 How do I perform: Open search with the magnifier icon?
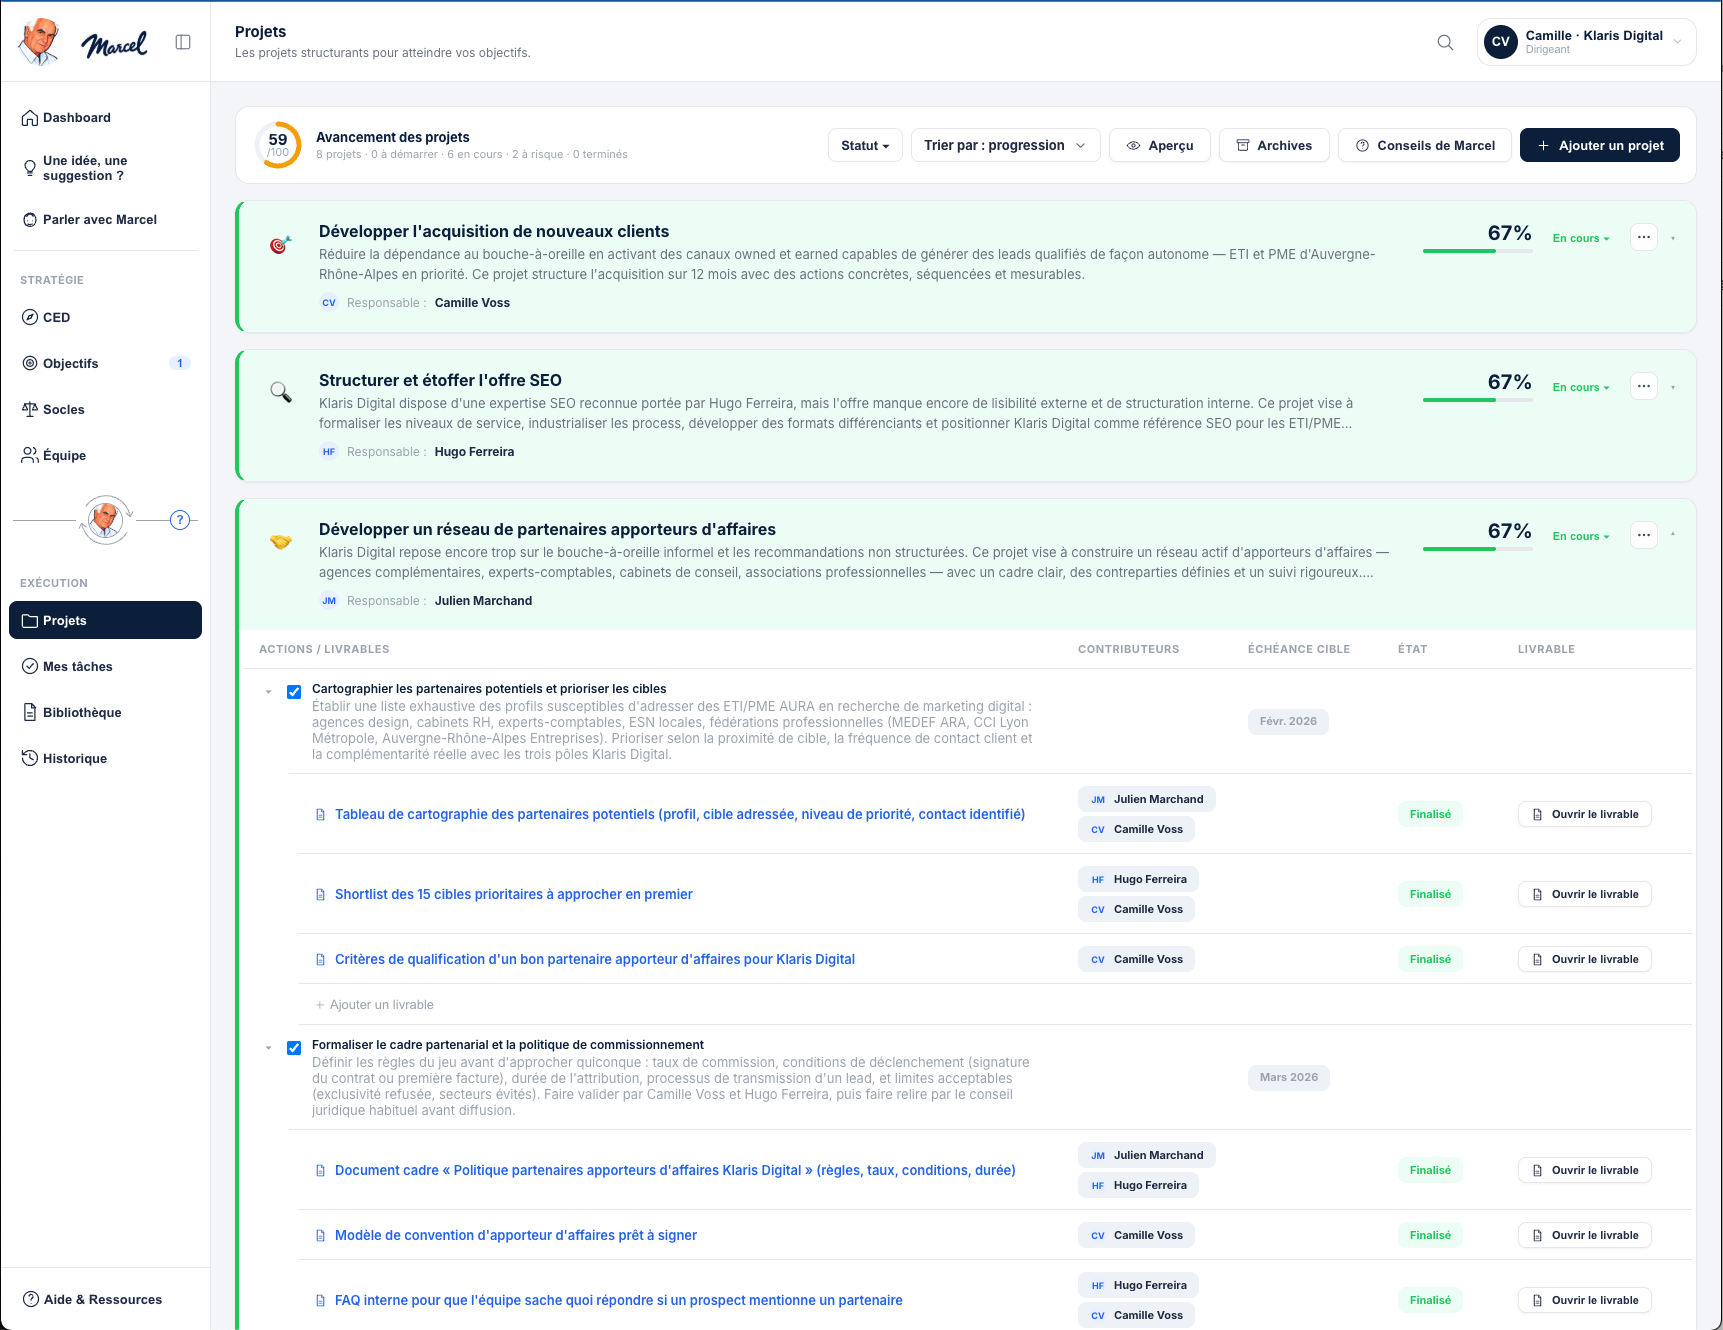tap(1445, 42)
